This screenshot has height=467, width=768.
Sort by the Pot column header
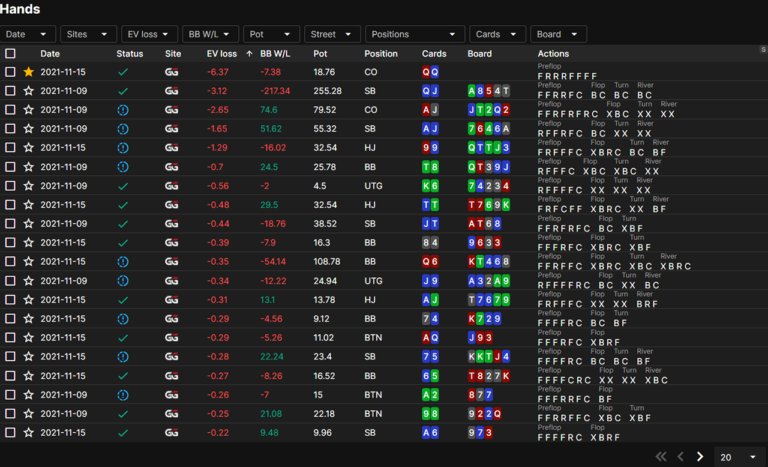(320, 54)
